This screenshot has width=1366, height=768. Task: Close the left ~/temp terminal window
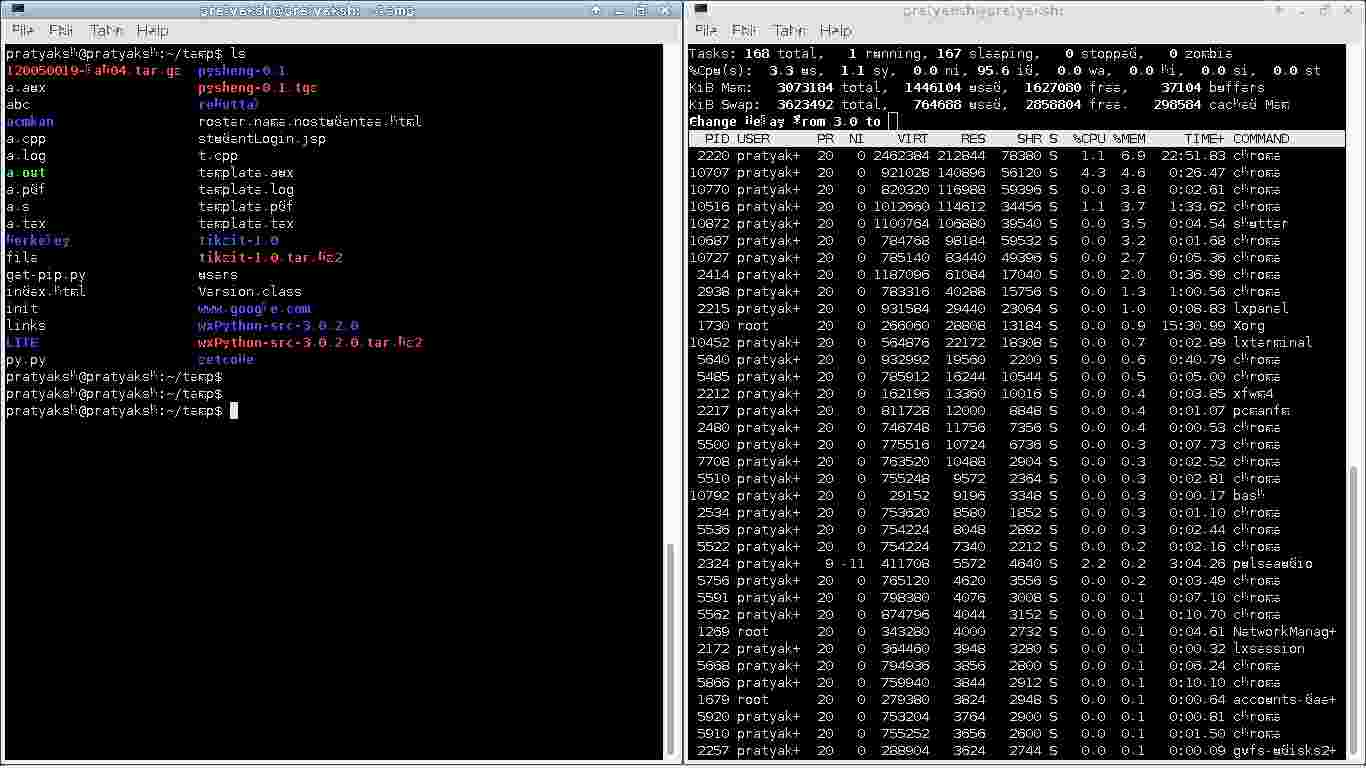pyautogui.click(x=664, y=10)
